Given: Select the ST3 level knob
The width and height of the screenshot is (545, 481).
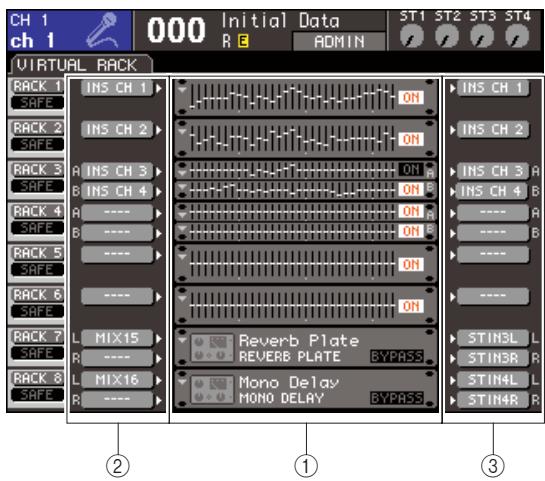Looking at the screenshot, I should (x=482, y=36).
